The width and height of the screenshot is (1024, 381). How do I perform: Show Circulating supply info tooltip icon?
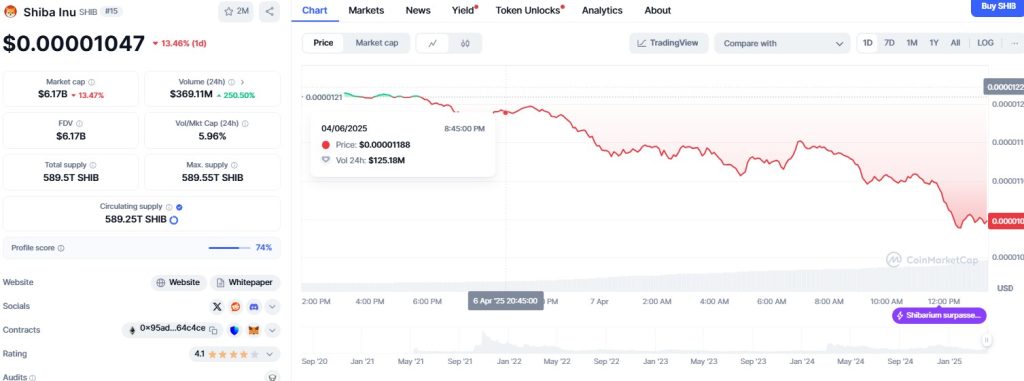169,207
